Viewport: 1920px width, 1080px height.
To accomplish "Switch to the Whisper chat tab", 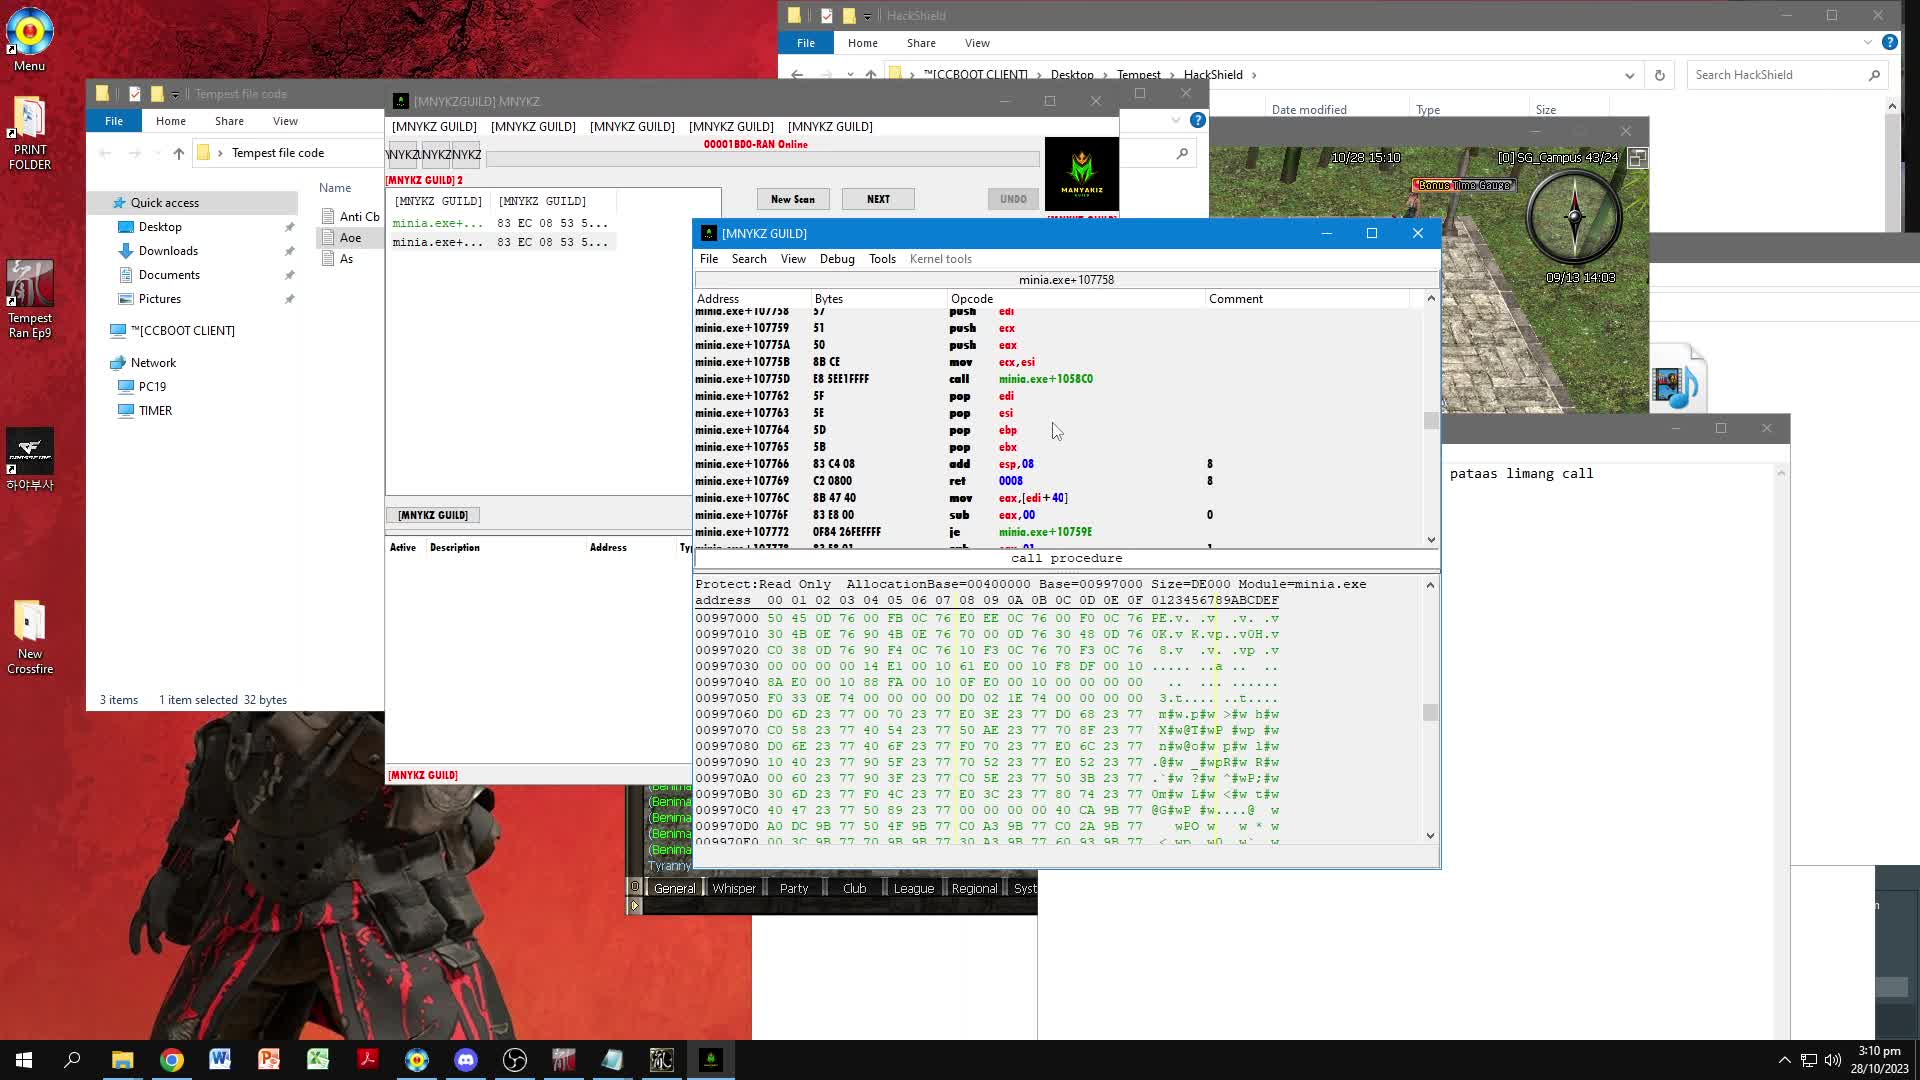I will click(x=733, y=888).
